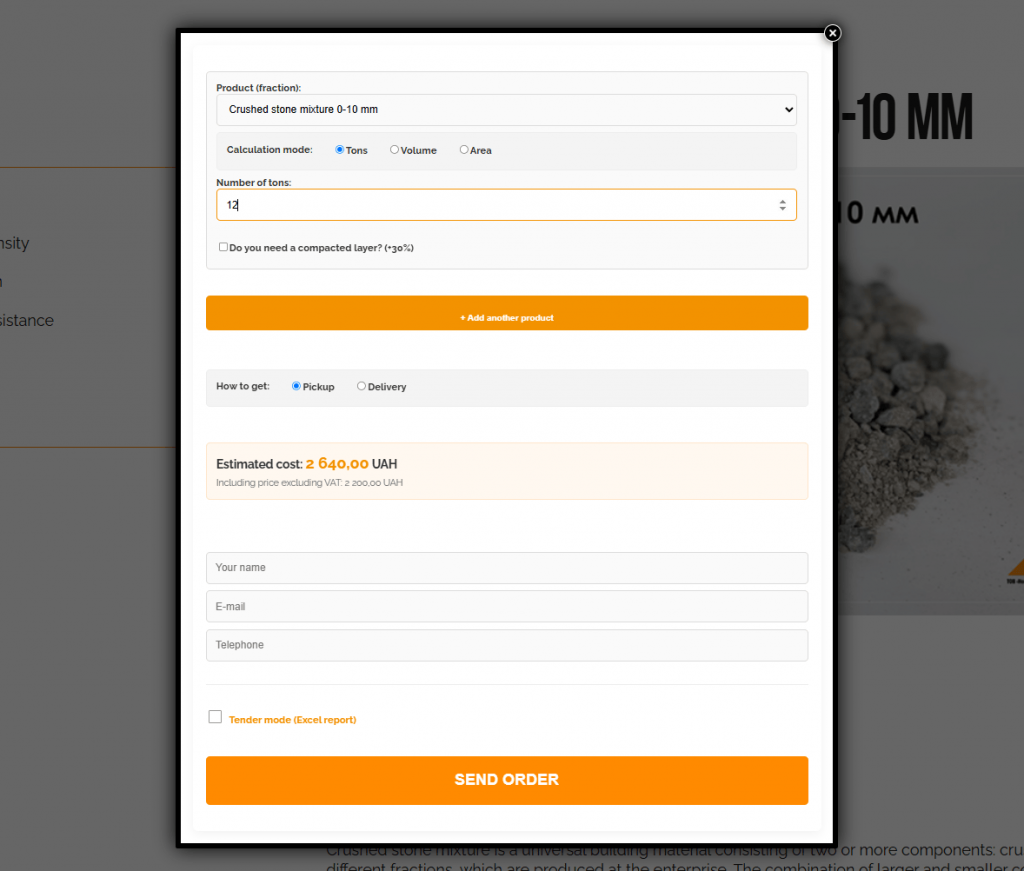Click the tons number spinner arrows
This screenshot has height=871, width=1024.
(782, 205)
